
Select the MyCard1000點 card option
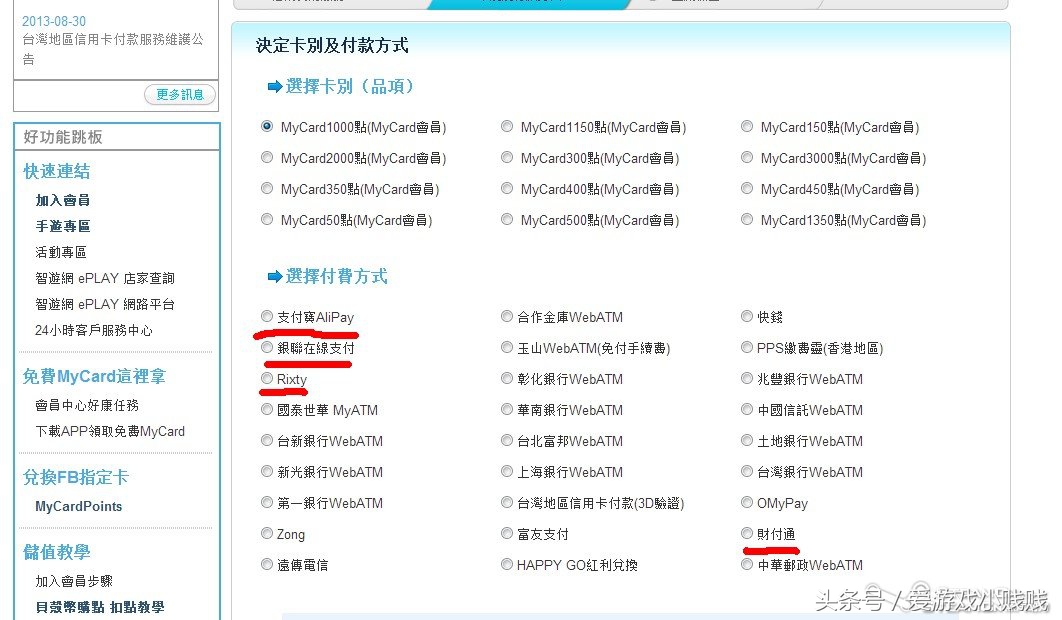click(x=267, y=127)
